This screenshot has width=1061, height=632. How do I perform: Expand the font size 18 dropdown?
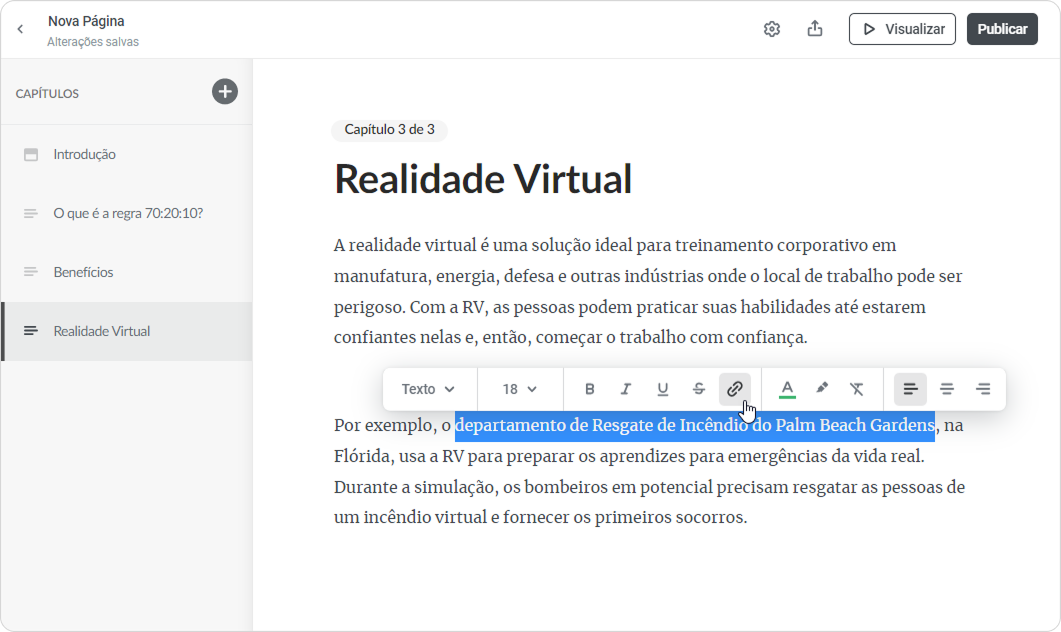(519, 389)
